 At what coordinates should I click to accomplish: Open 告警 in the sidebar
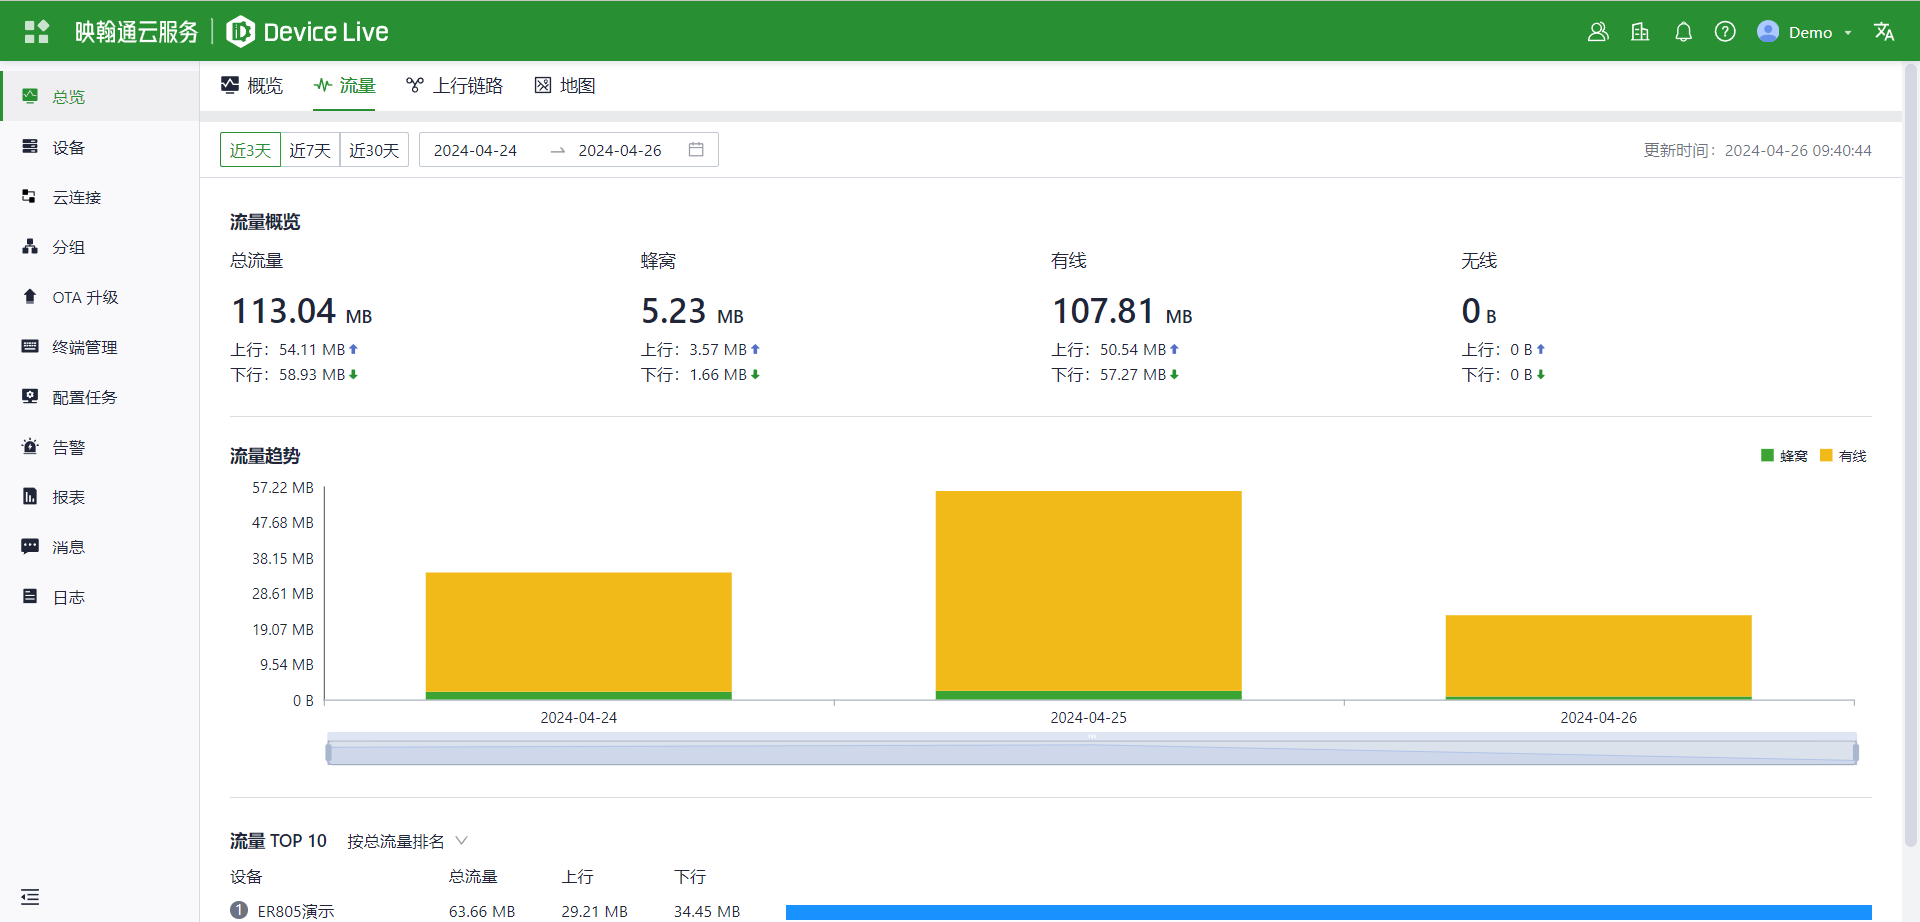point(99,447)
